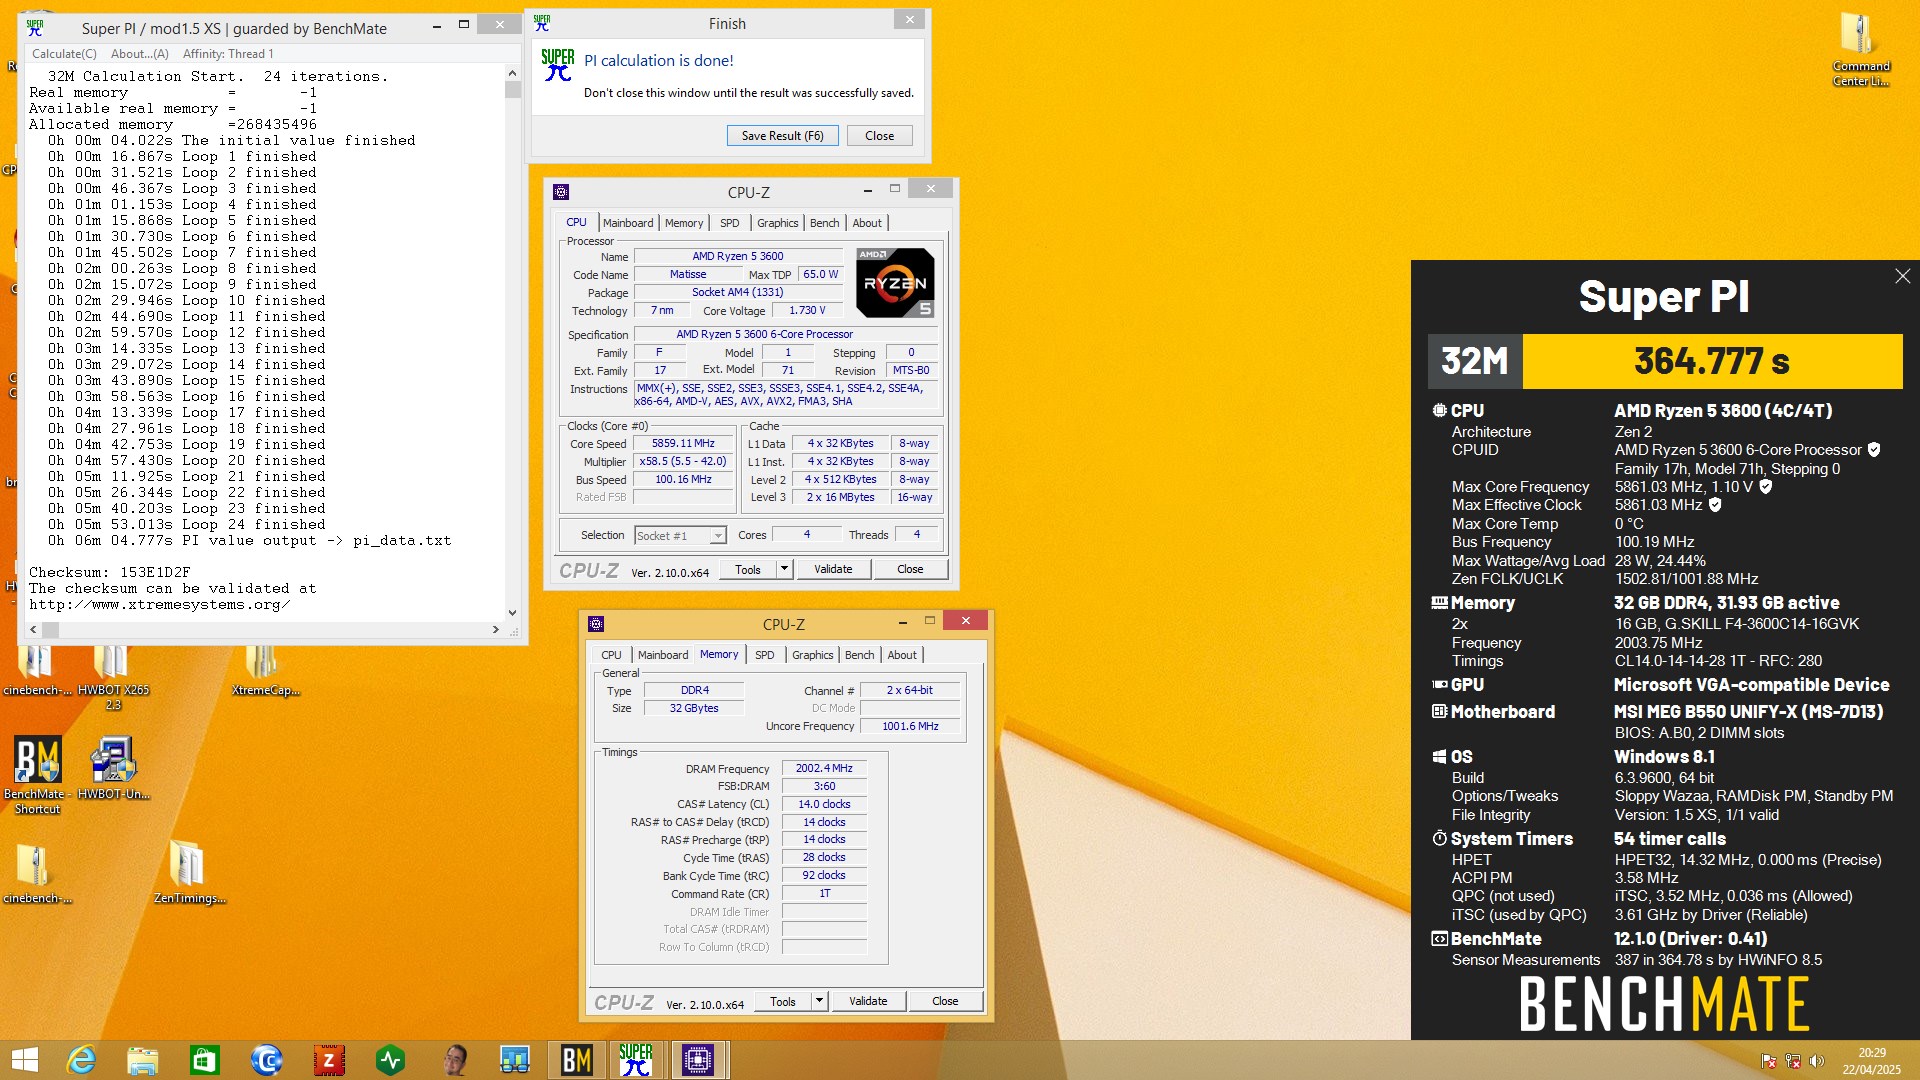Click Close button in upper CPU-Z
The height and width of the screenshot is (1080, 1920).
910,569
